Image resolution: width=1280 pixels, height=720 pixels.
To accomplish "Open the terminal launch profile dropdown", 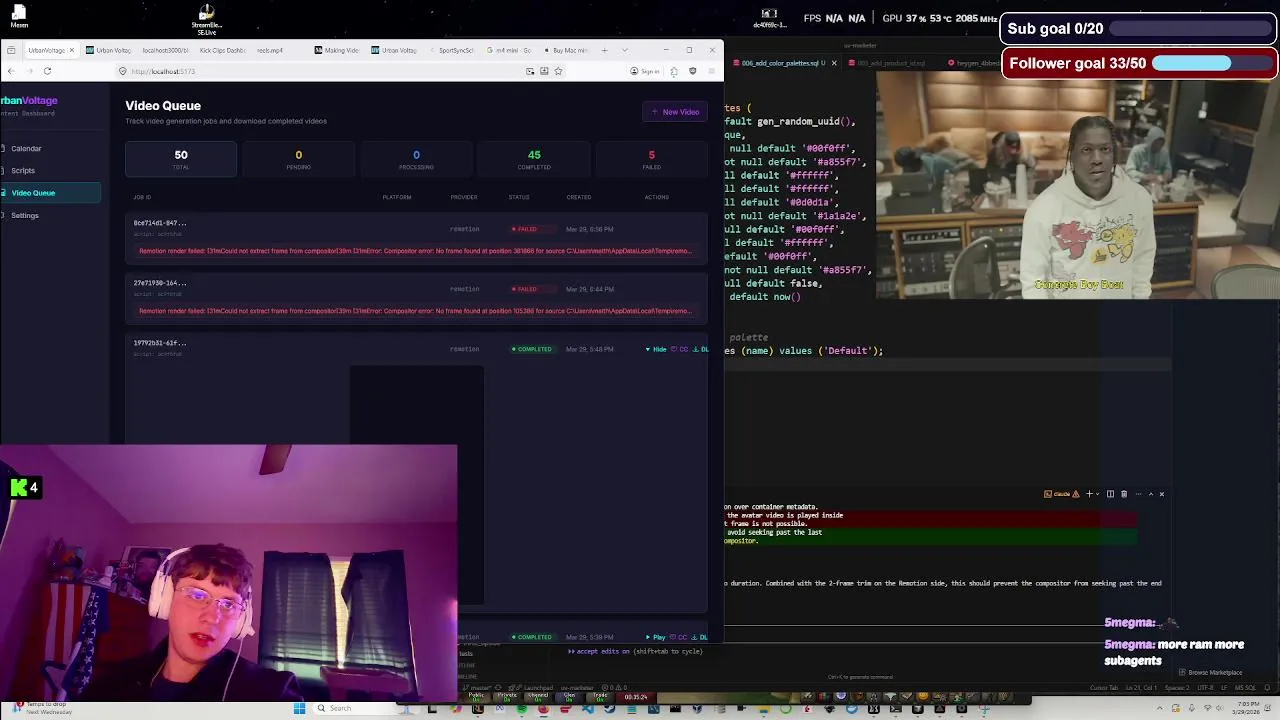I will tap(1098, 494).
